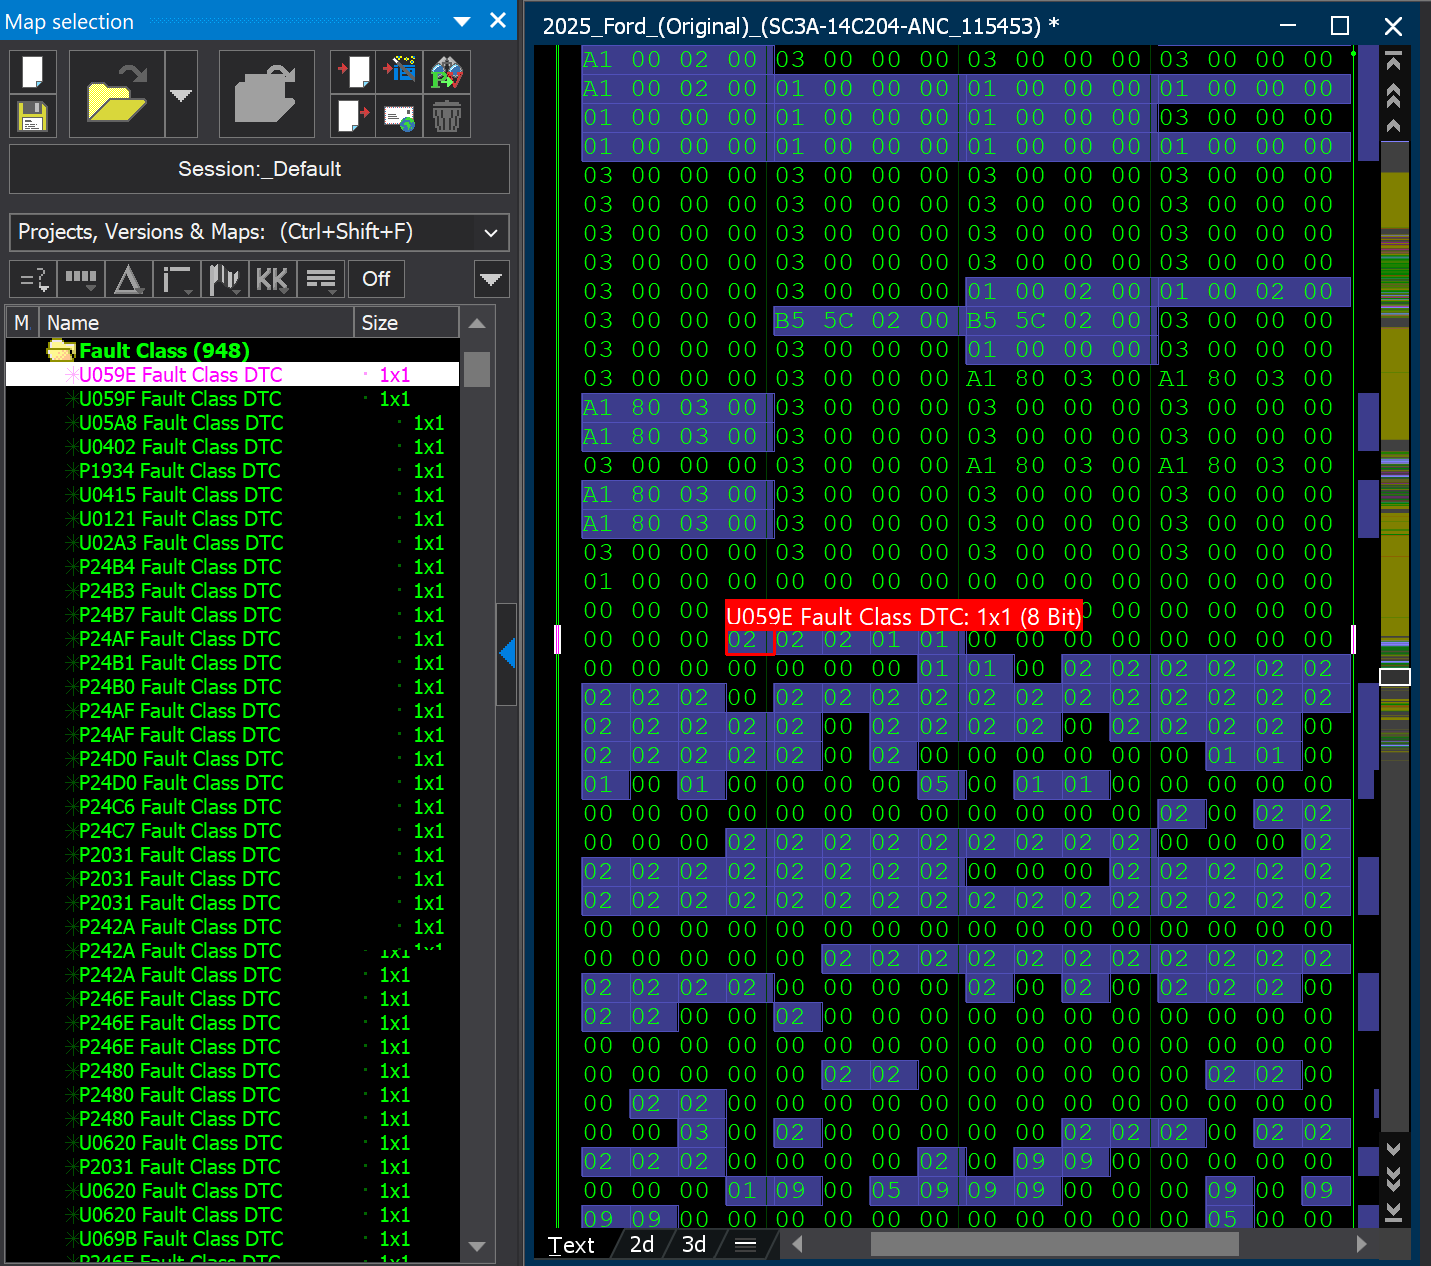Expand the open-project dropdown arrow
Screen dimensions: 1431x1266
181,93
